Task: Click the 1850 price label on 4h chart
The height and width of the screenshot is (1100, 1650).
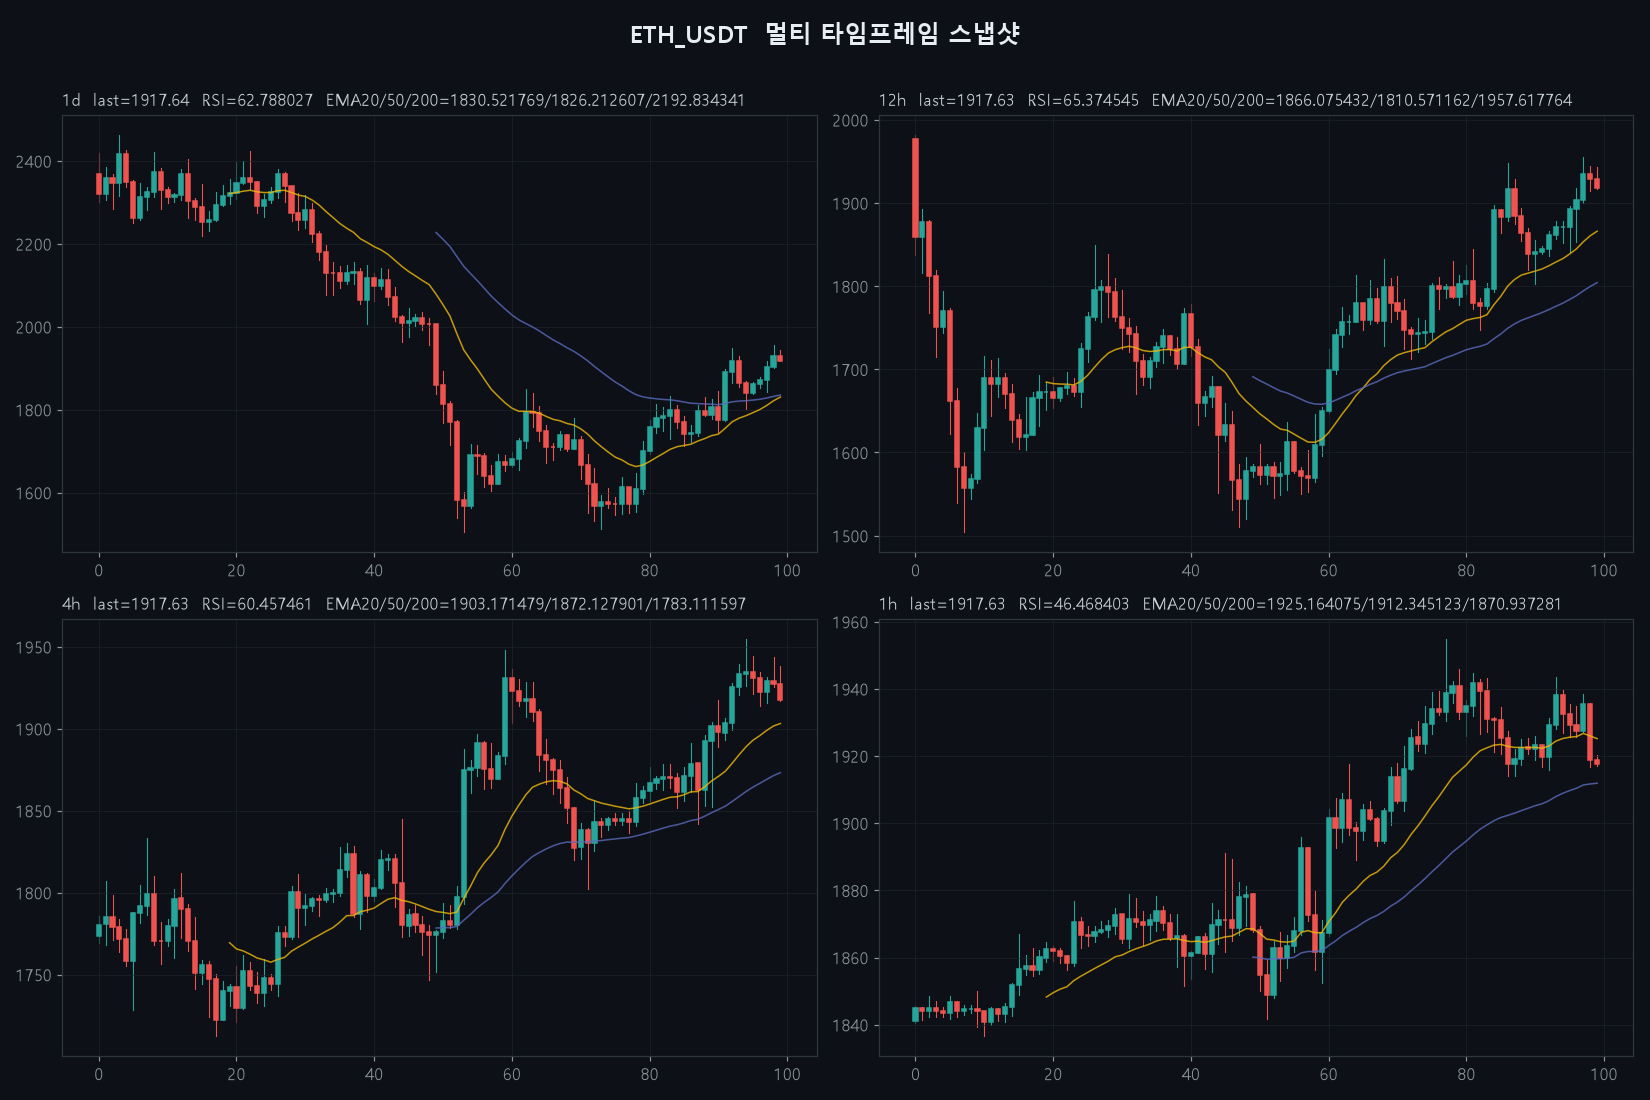Action: click(x=33, y=812)
